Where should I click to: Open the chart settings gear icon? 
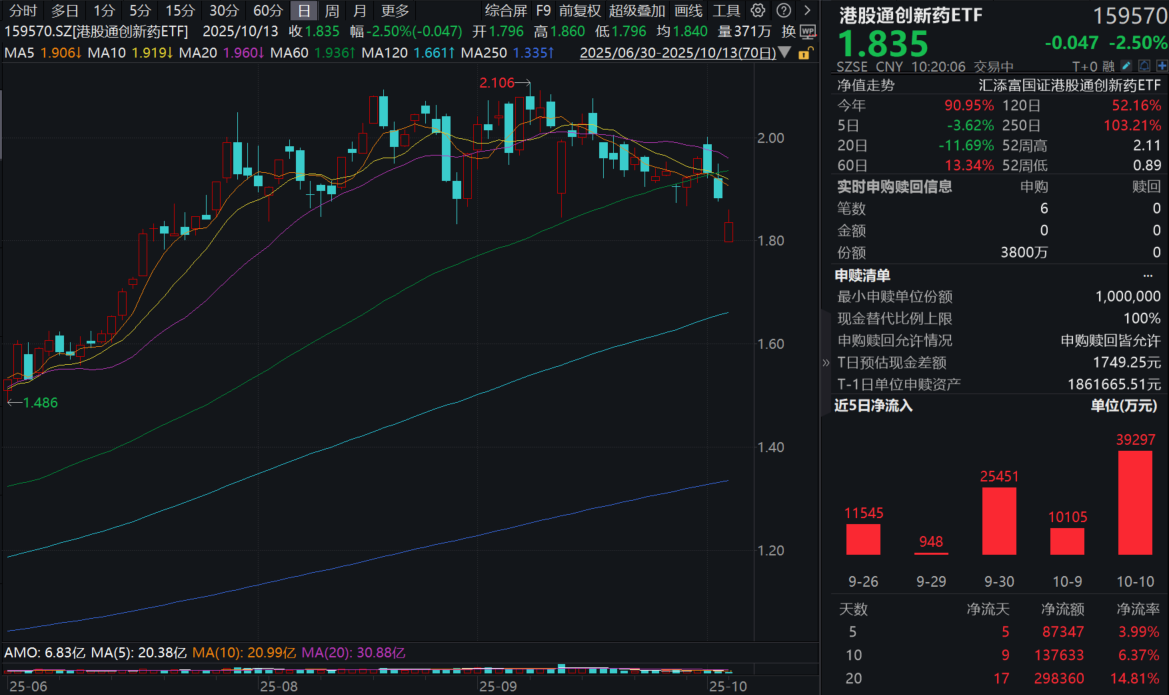tap(757, 11)
